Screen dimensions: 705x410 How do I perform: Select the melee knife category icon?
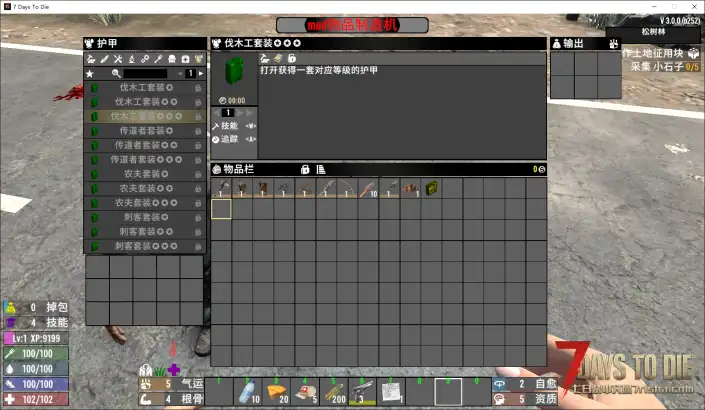104,59
